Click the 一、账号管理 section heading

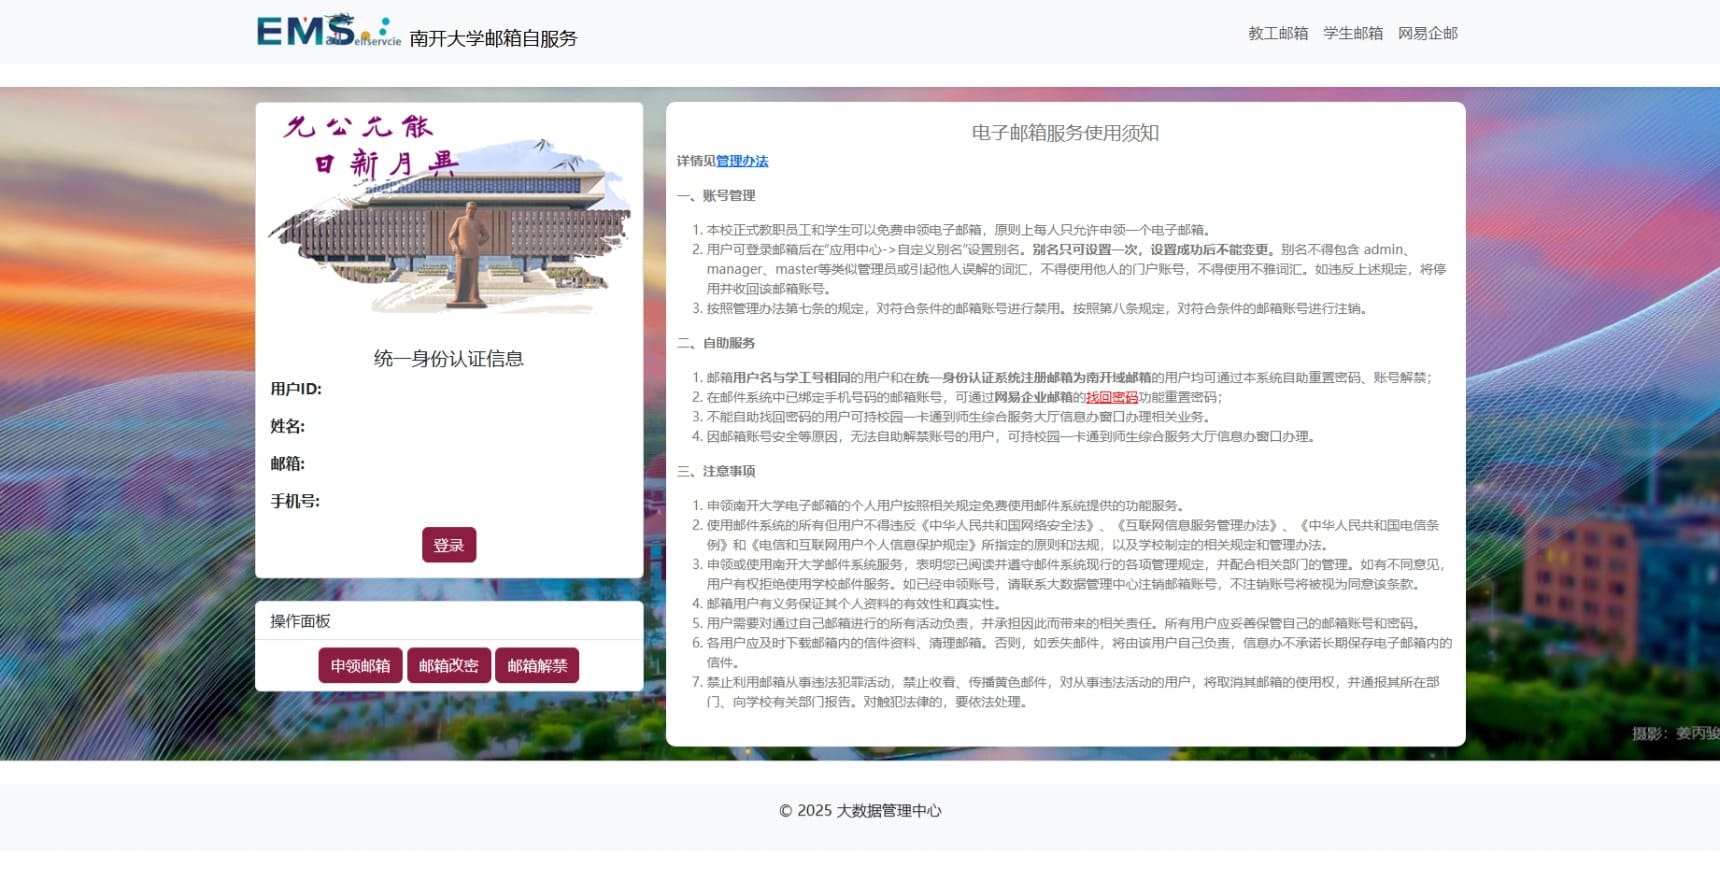716,196
